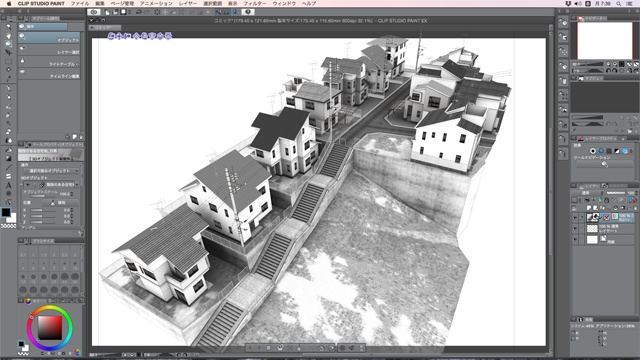This screenshot has width=640, height=360.
Task: Select the black main color in toolbar
Action: [6, 212]
